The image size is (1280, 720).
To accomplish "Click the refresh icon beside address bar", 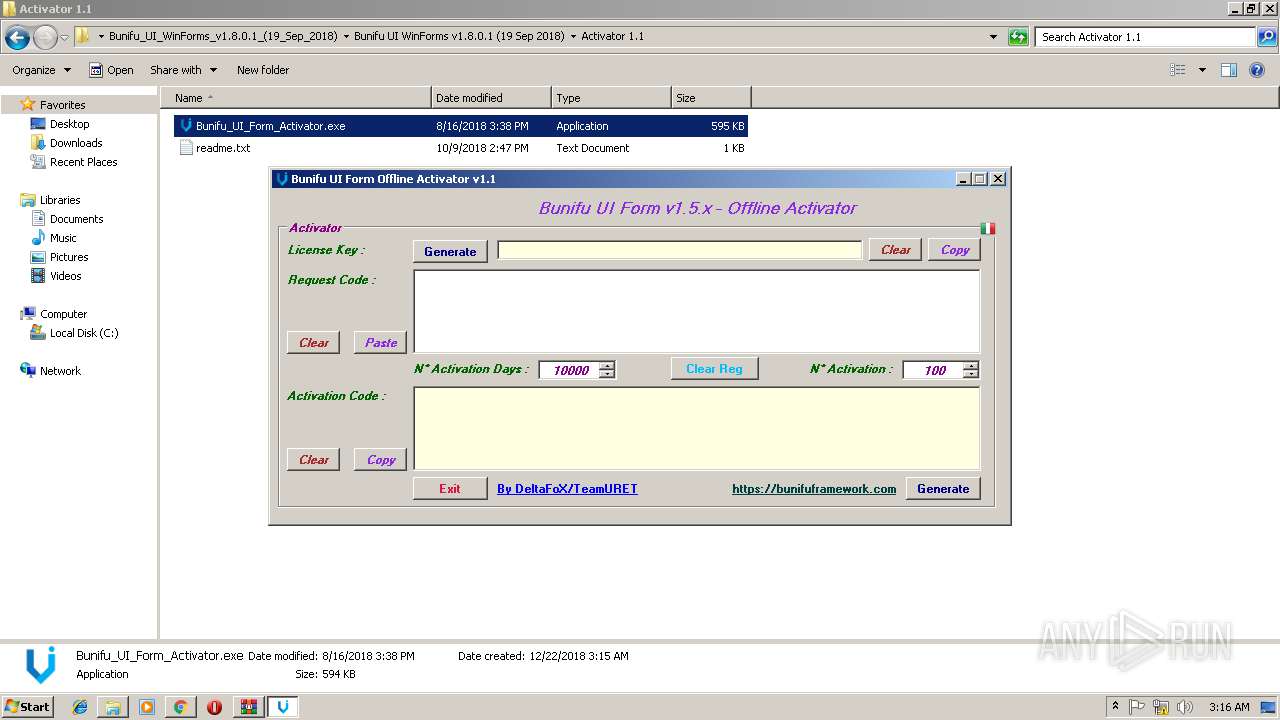I will point(1018,37).
